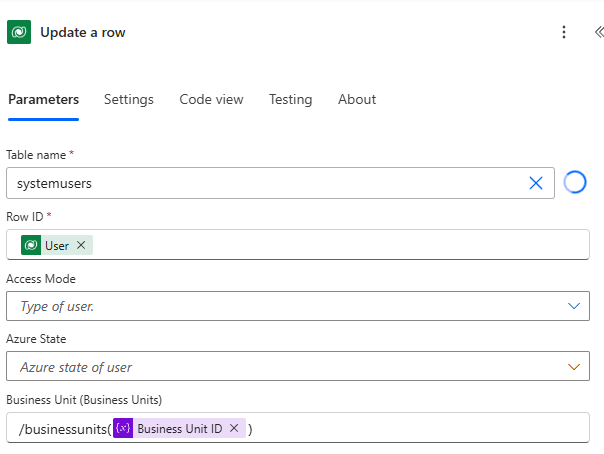Switch to the Code view tab
This screenshot has height=454, width=604.
pos(211,99)
